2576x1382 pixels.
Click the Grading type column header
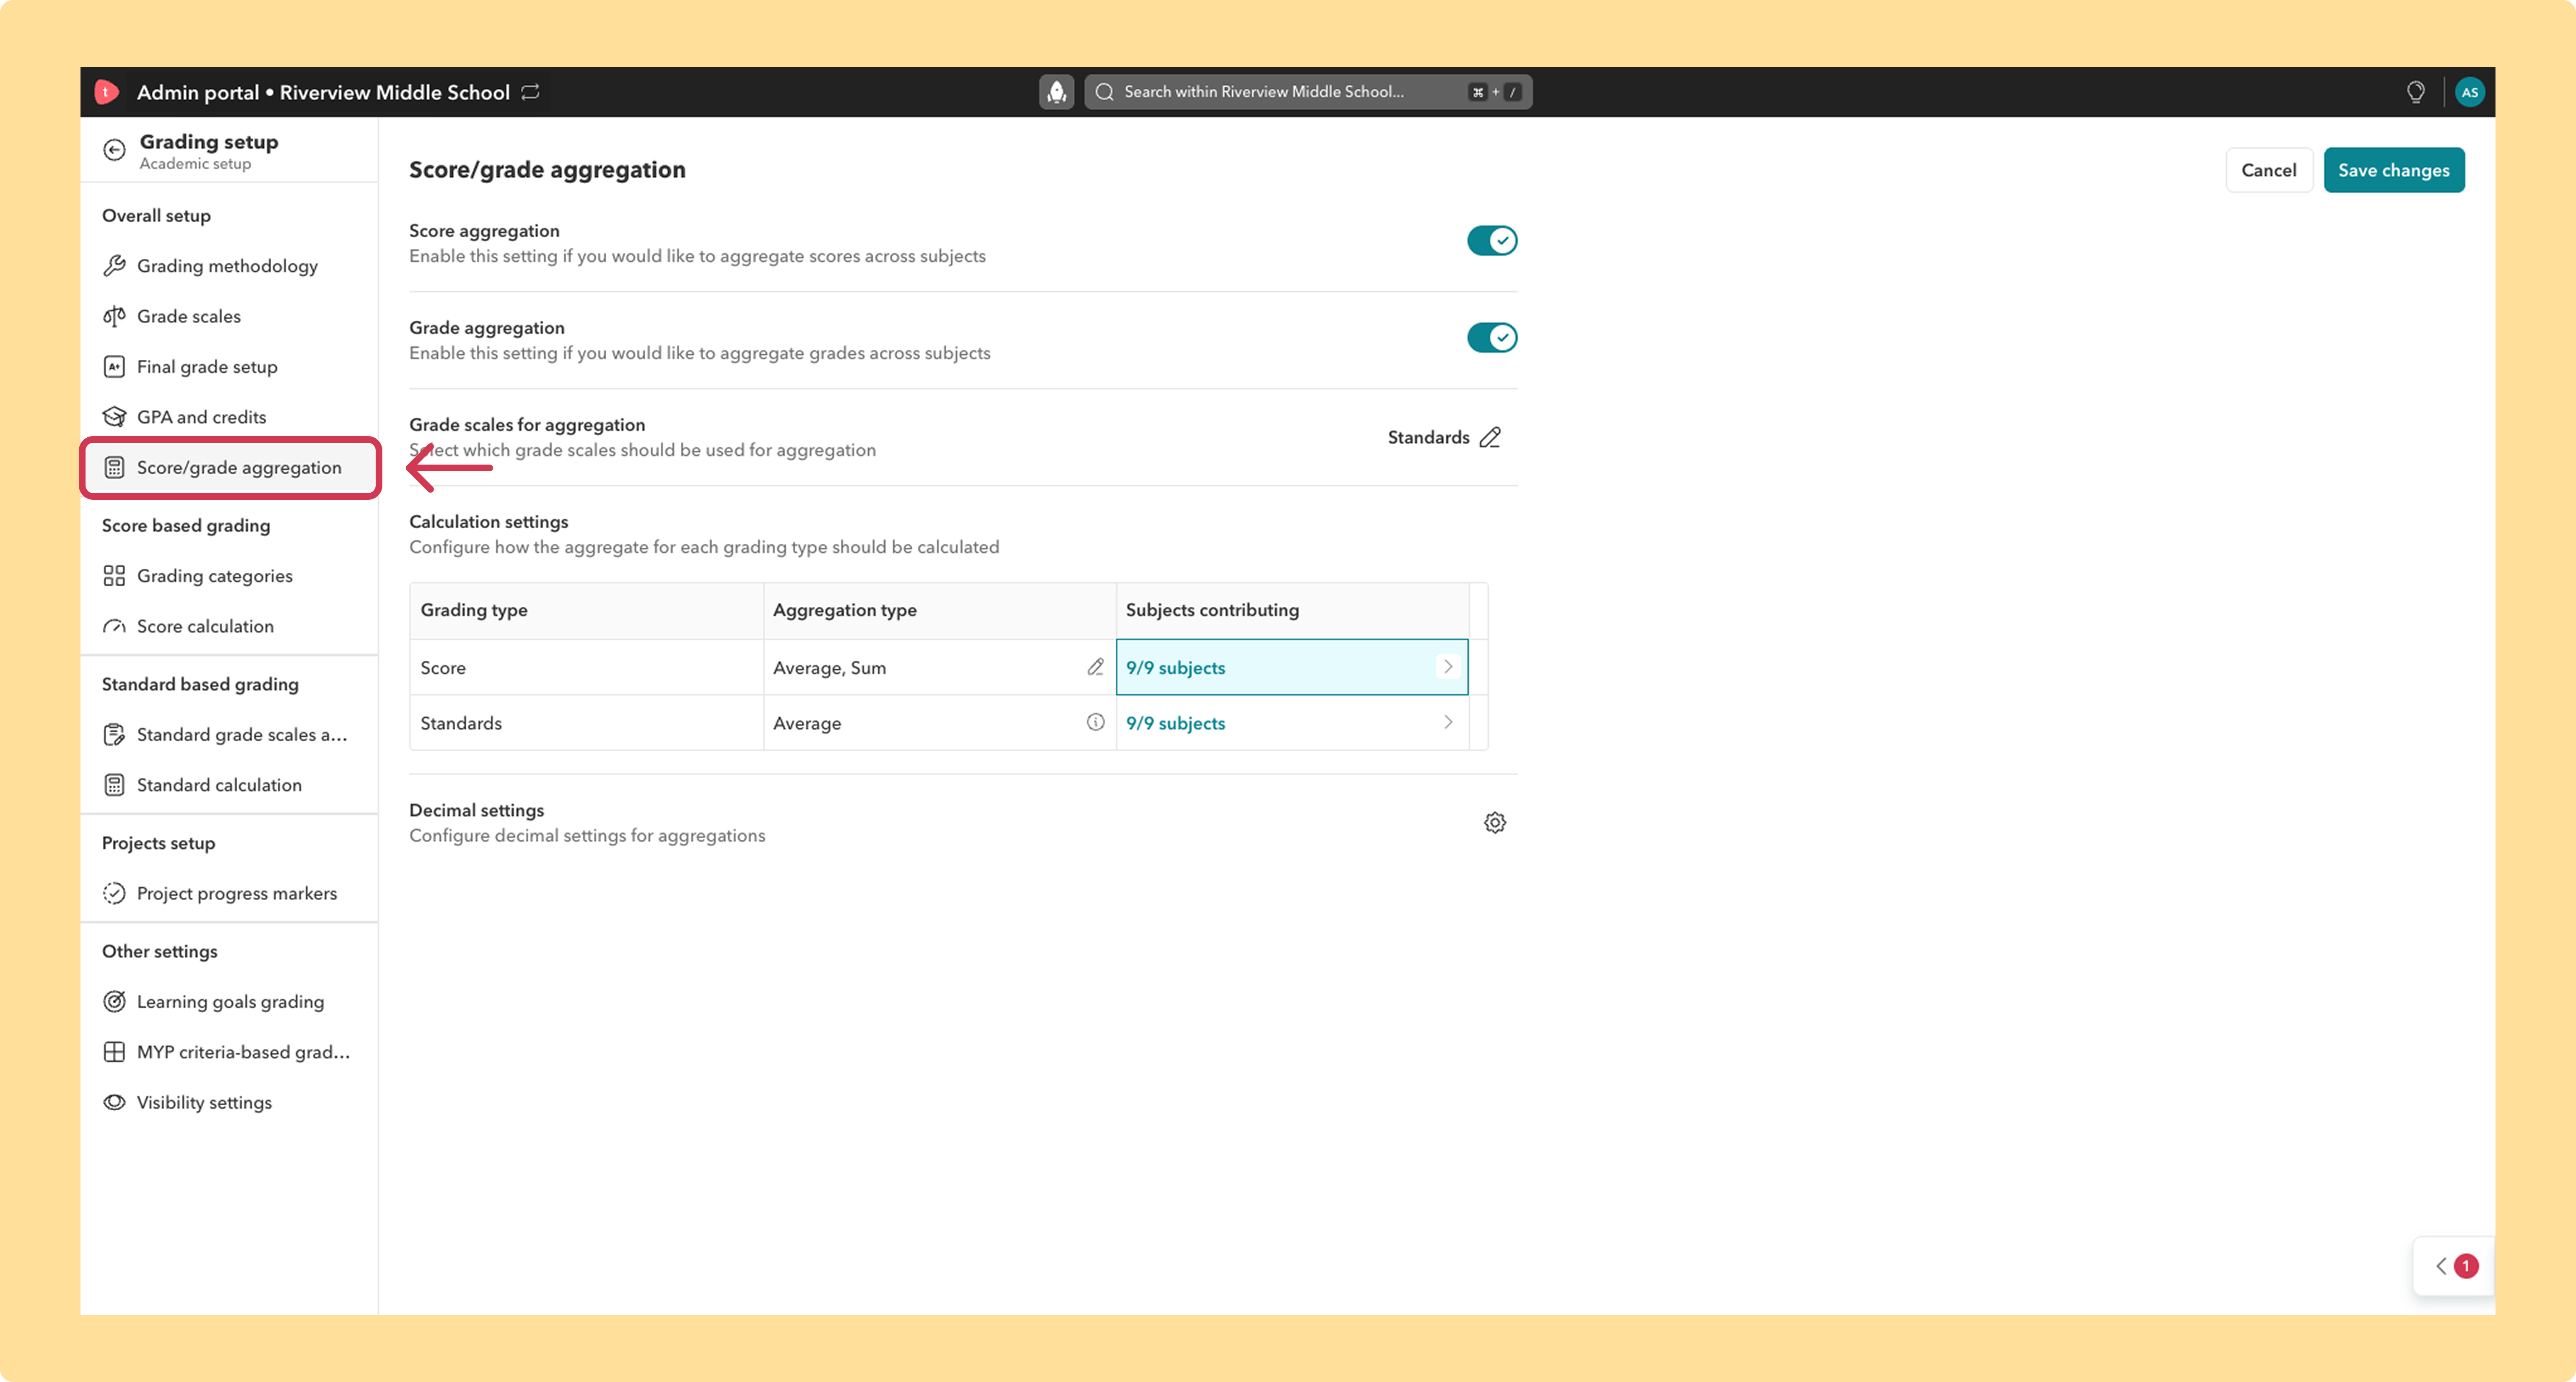click(x=586, y=610)
